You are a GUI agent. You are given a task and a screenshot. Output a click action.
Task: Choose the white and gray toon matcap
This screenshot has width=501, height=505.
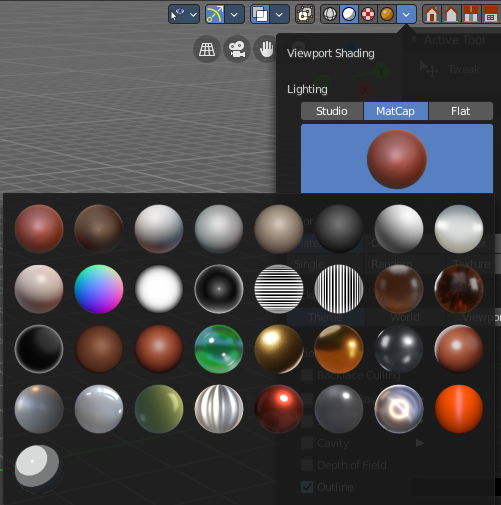(x=39, y=469)
